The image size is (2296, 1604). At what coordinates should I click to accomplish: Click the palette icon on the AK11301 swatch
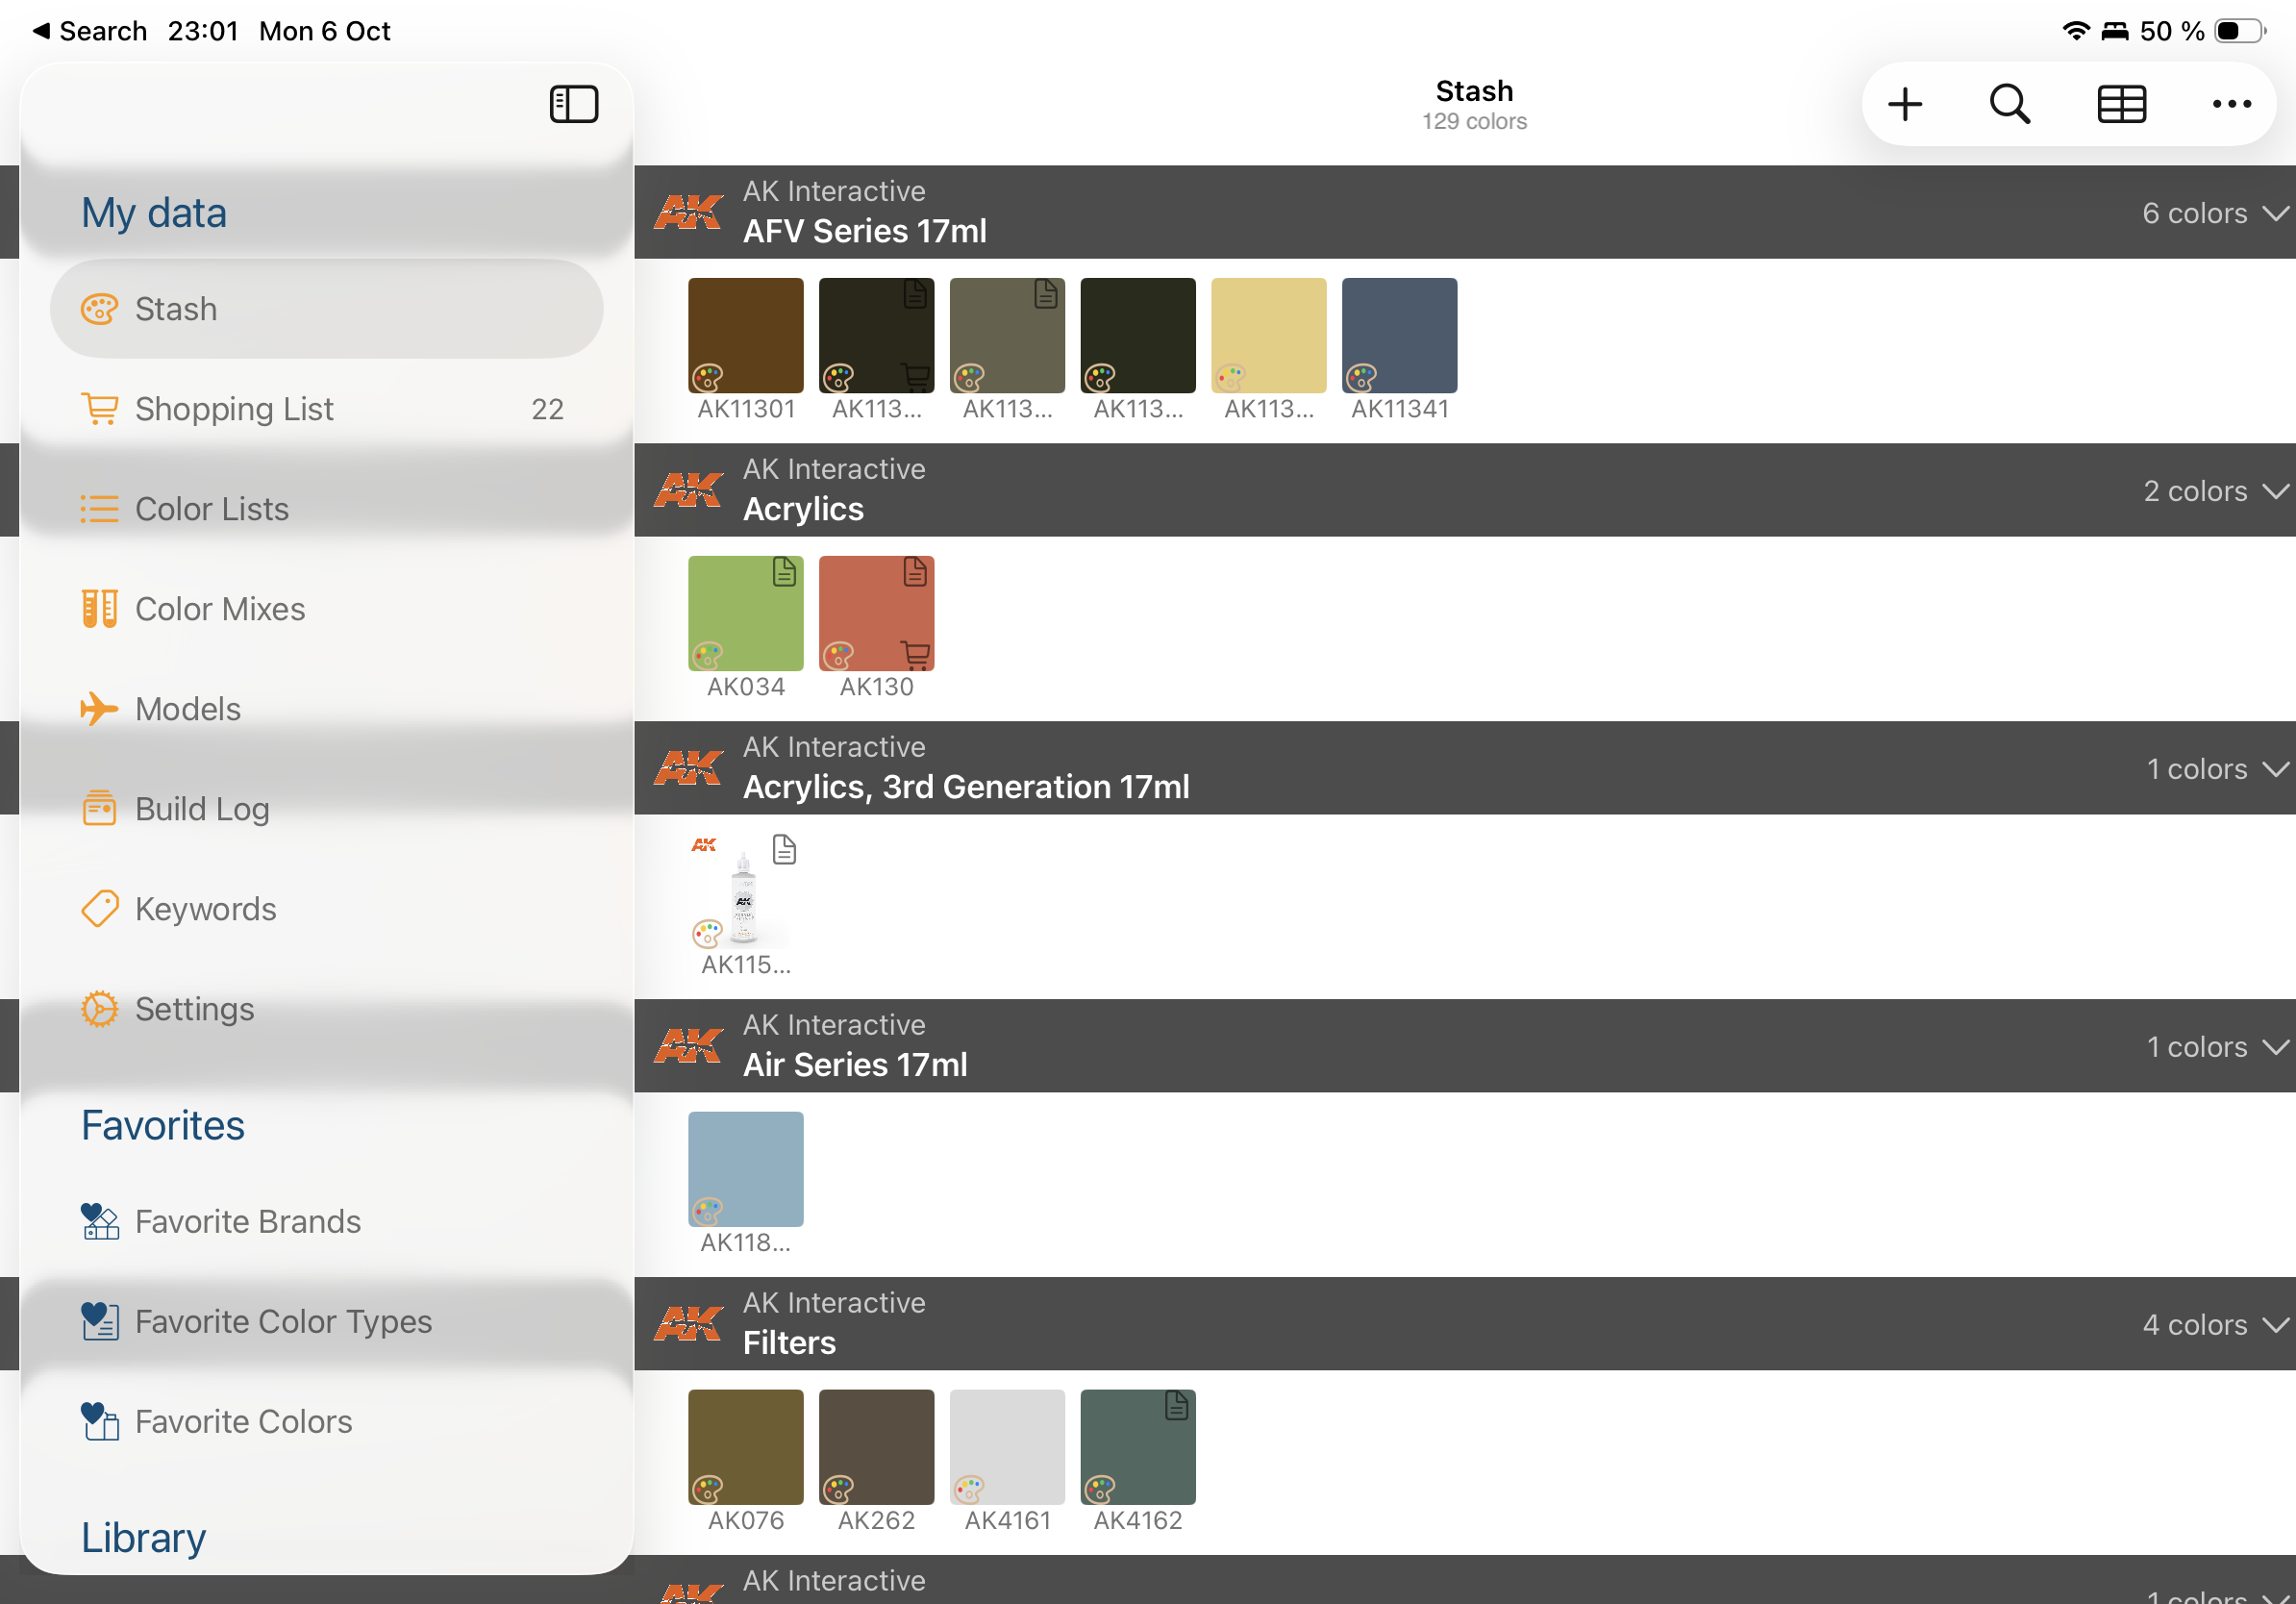point(708,377)
